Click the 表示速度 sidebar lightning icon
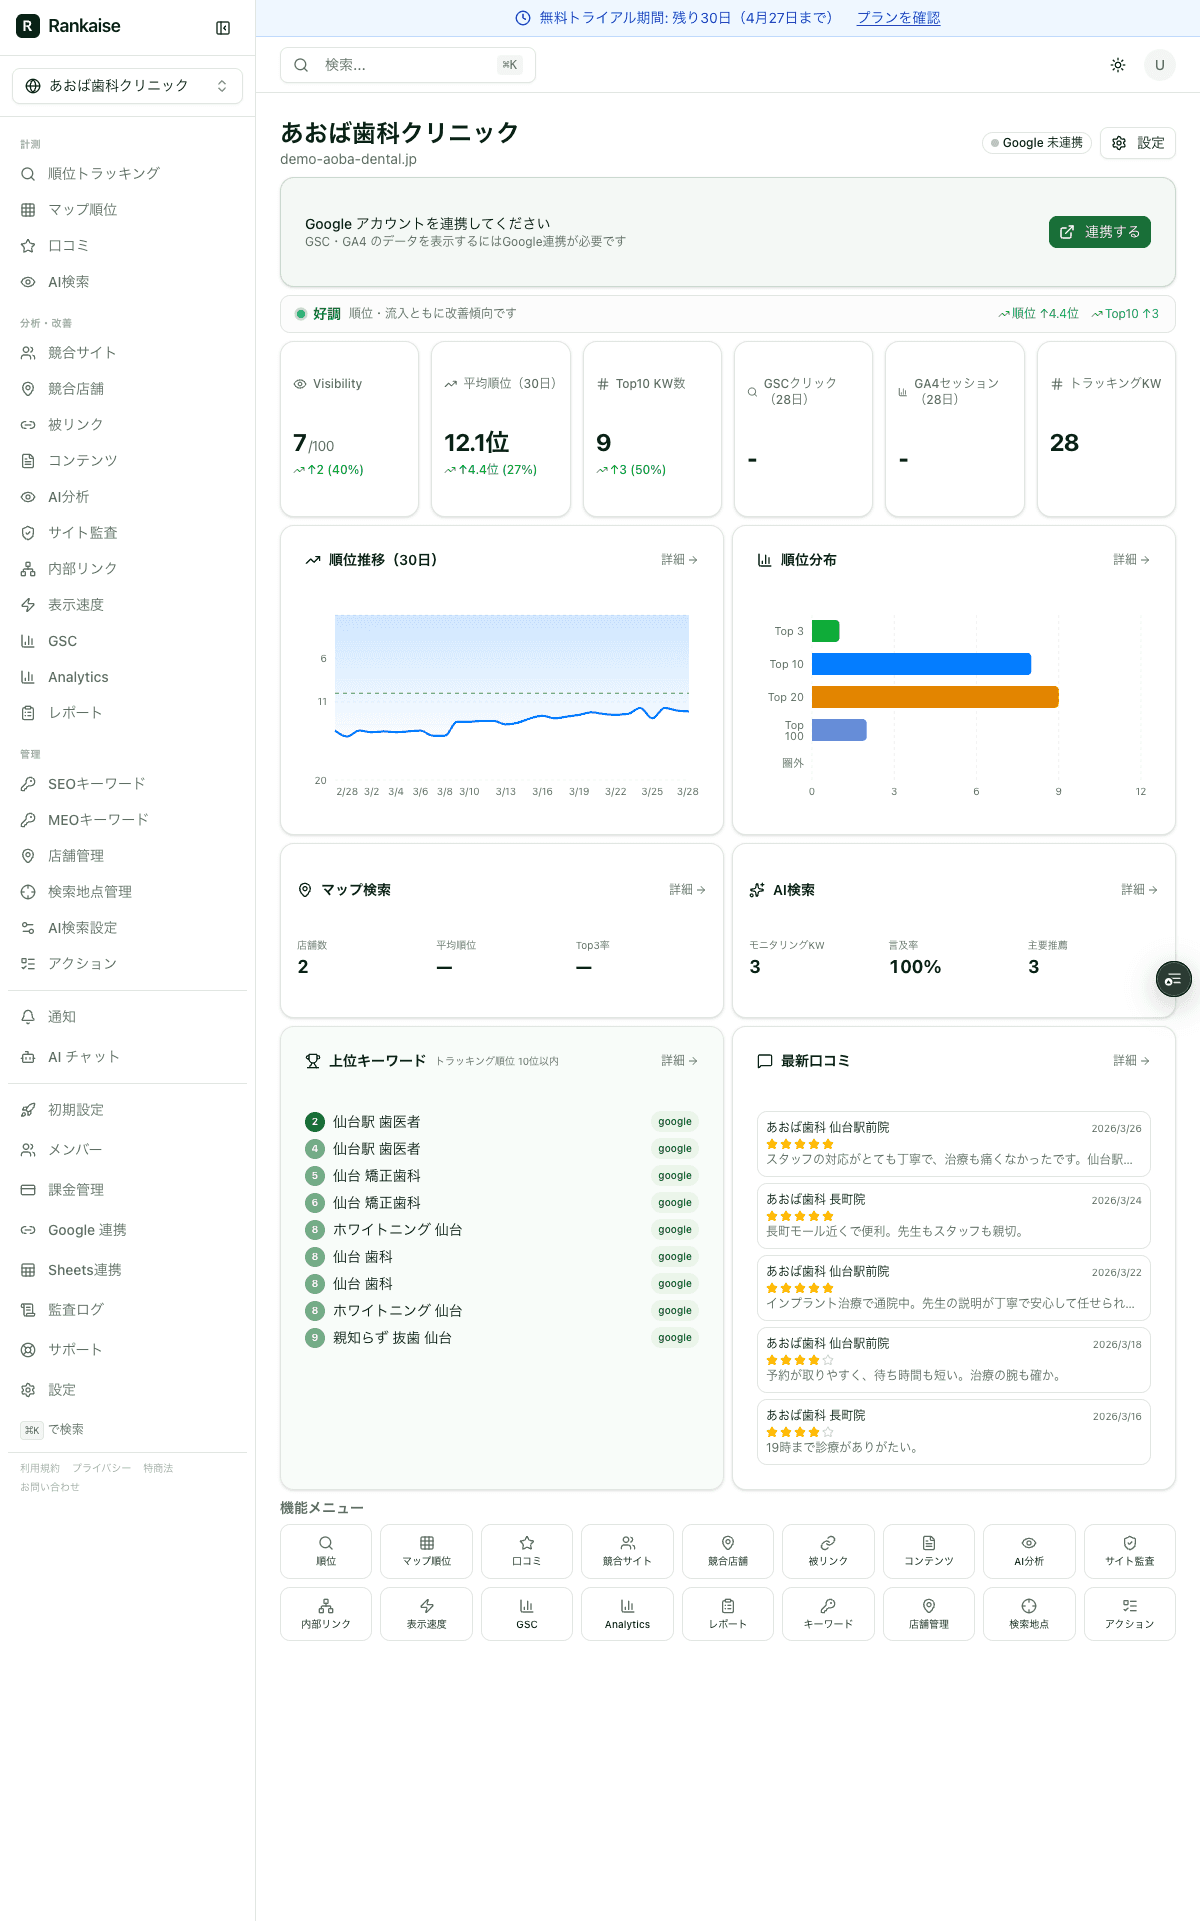Screen dimensions: 1200x1921 tap(28, 605)
